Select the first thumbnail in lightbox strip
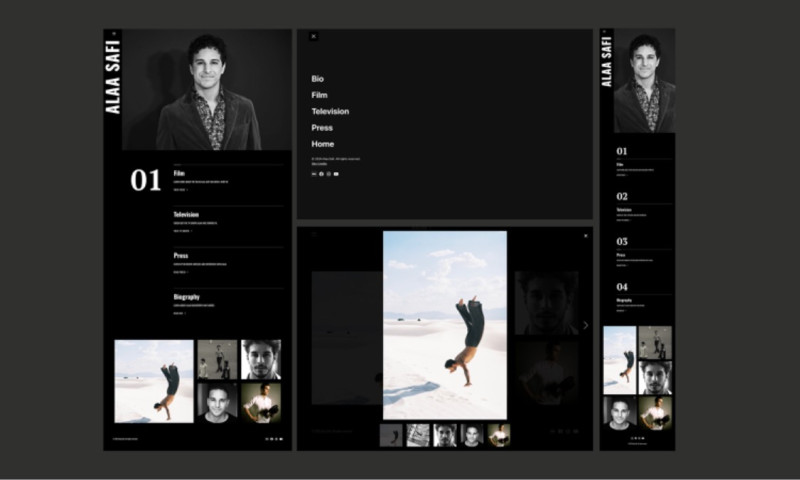800x480 pixels. coord(391,435)
